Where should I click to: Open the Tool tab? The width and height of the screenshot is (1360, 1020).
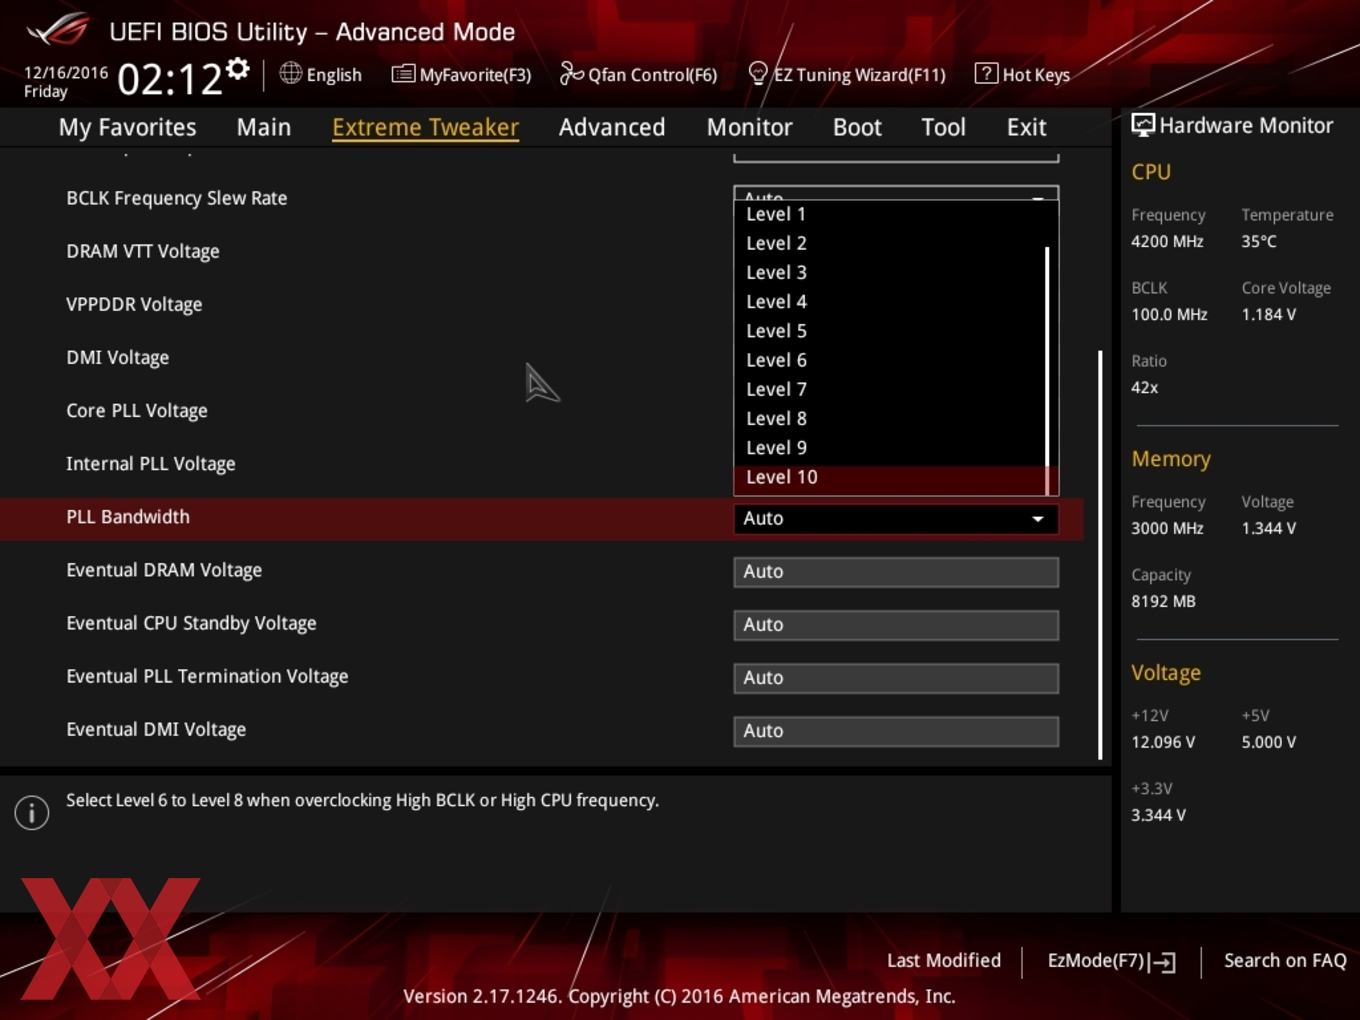pos(943,127)
